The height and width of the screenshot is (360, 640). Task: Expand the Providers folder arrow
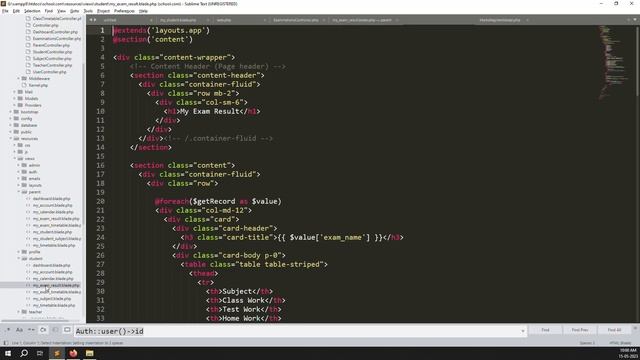pyautogui.click(x=14, y=105)
